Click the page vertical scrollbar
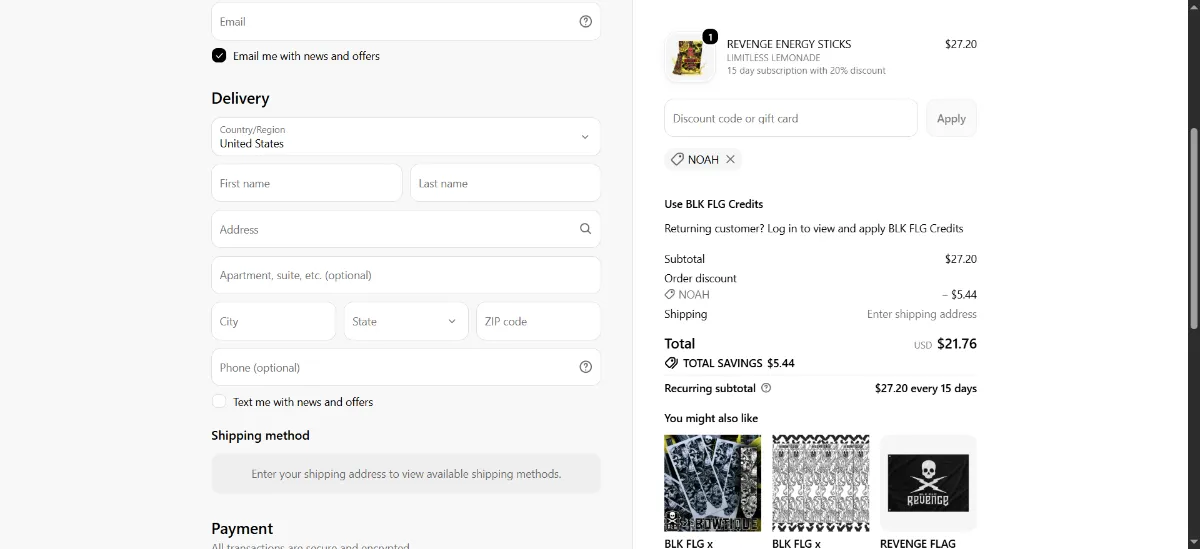Screen dimensions: 1200x549 (1193, 229)
